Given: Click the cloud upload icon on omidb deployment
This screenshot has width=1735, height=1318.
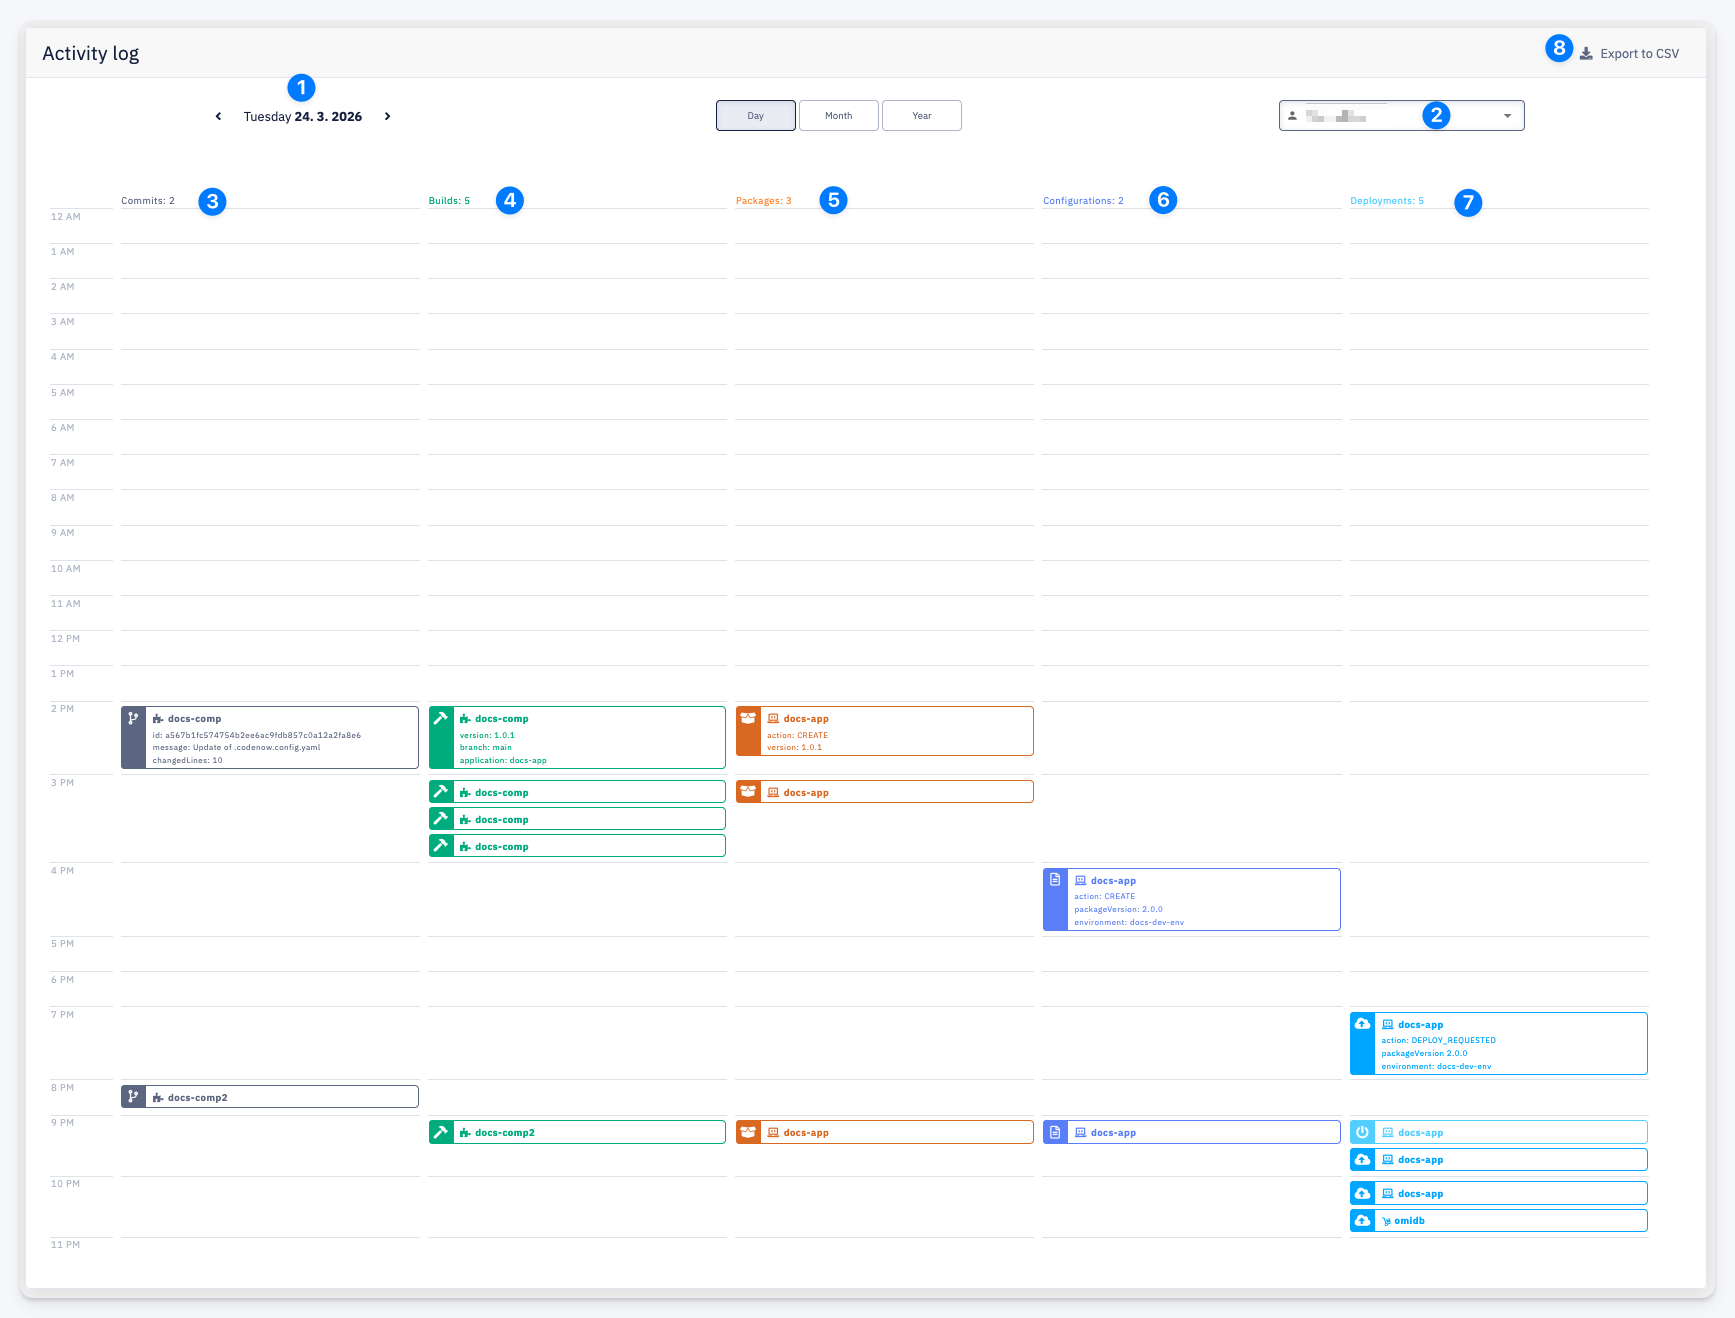Looking at the screenshot, I should click(1362, 1220).
